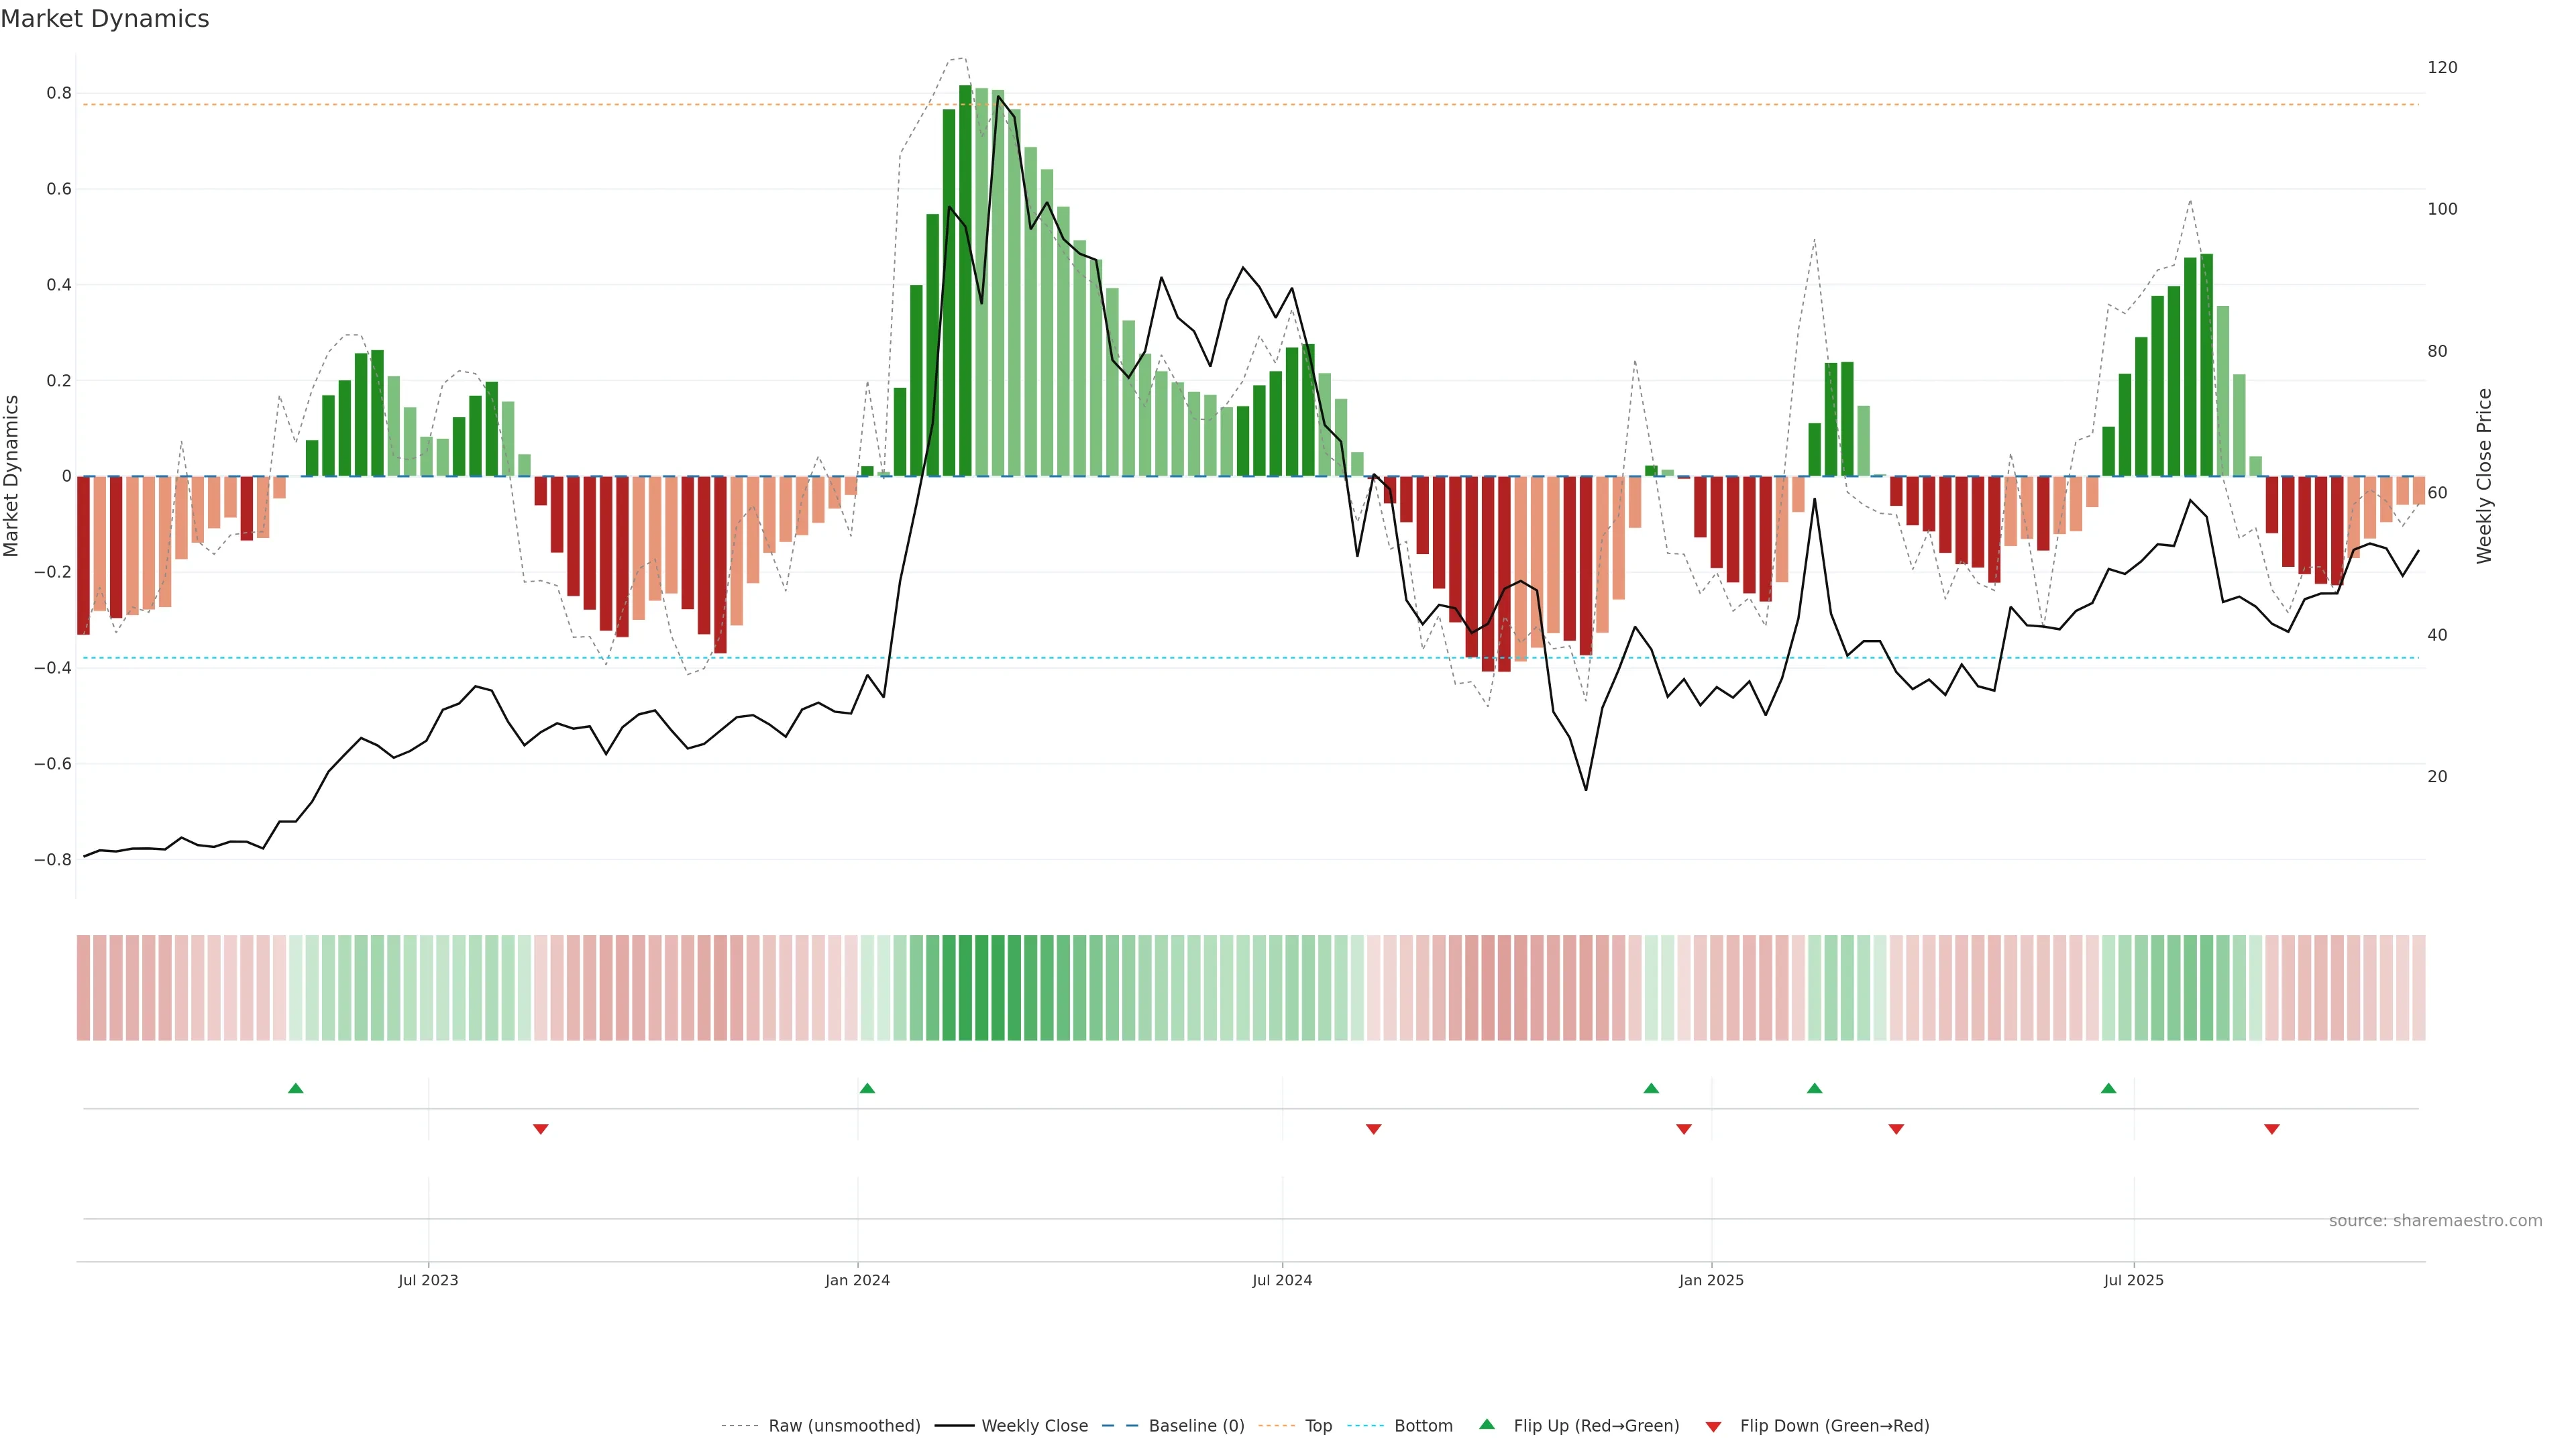Click the Market Dynamics chart title

click(105, 19)
